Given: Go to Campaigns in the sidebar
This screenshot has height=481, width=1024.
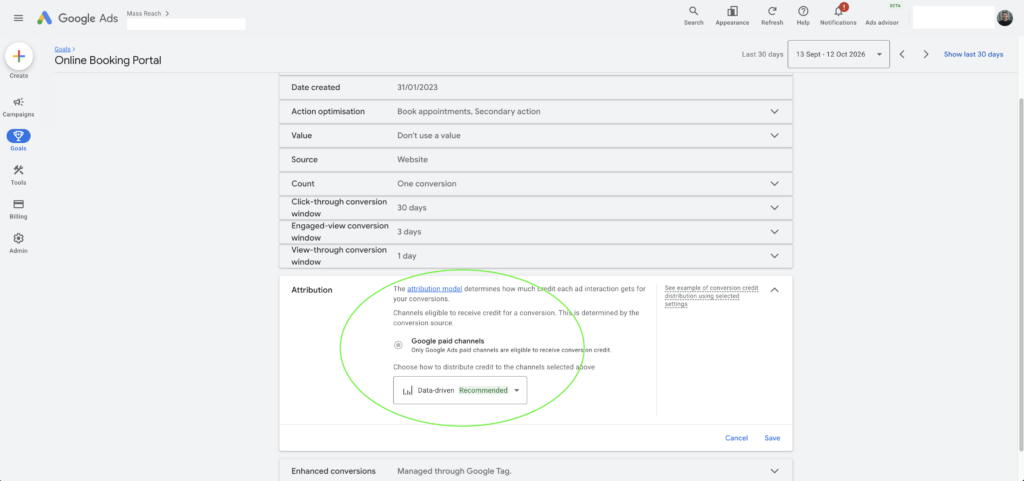Looking at the screenshot, I should point(18,107).
